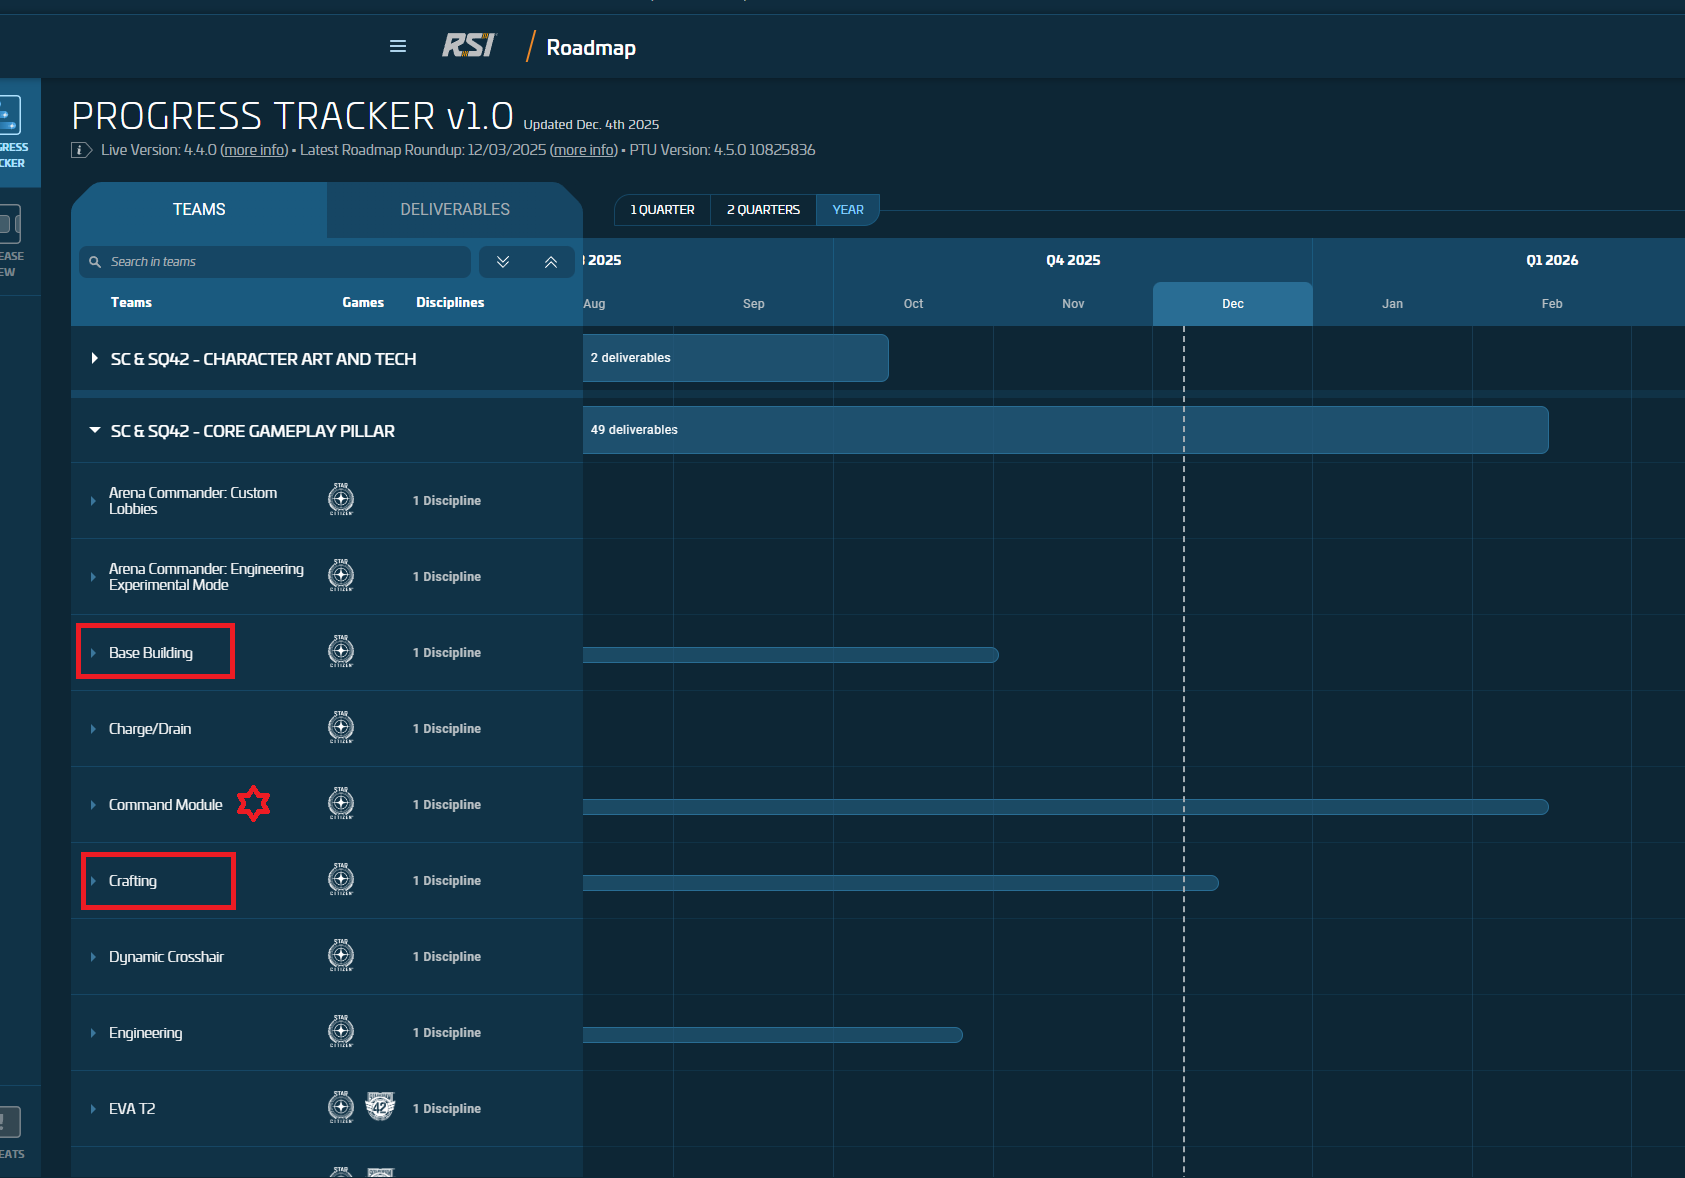Click the Teams column header
This screenshot has height=1178, width=1685.
[131, 302]
